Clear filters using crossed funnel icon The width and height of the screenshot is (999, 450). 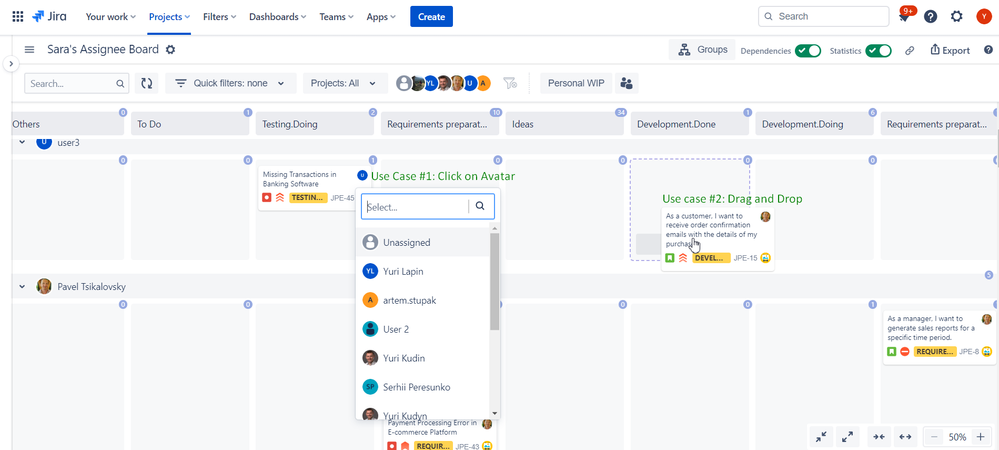click(x=509, y=83)
